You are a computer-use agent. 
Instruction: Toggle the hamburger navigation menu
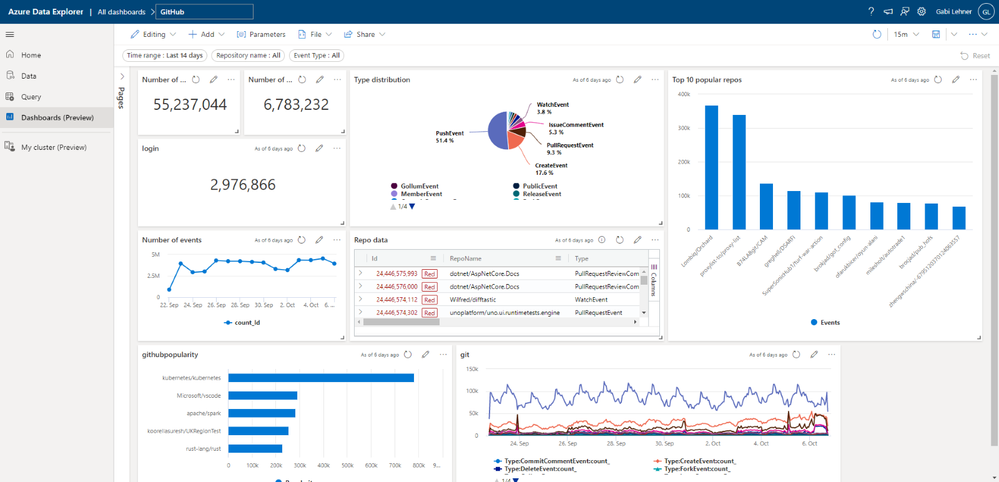point(10,34)
